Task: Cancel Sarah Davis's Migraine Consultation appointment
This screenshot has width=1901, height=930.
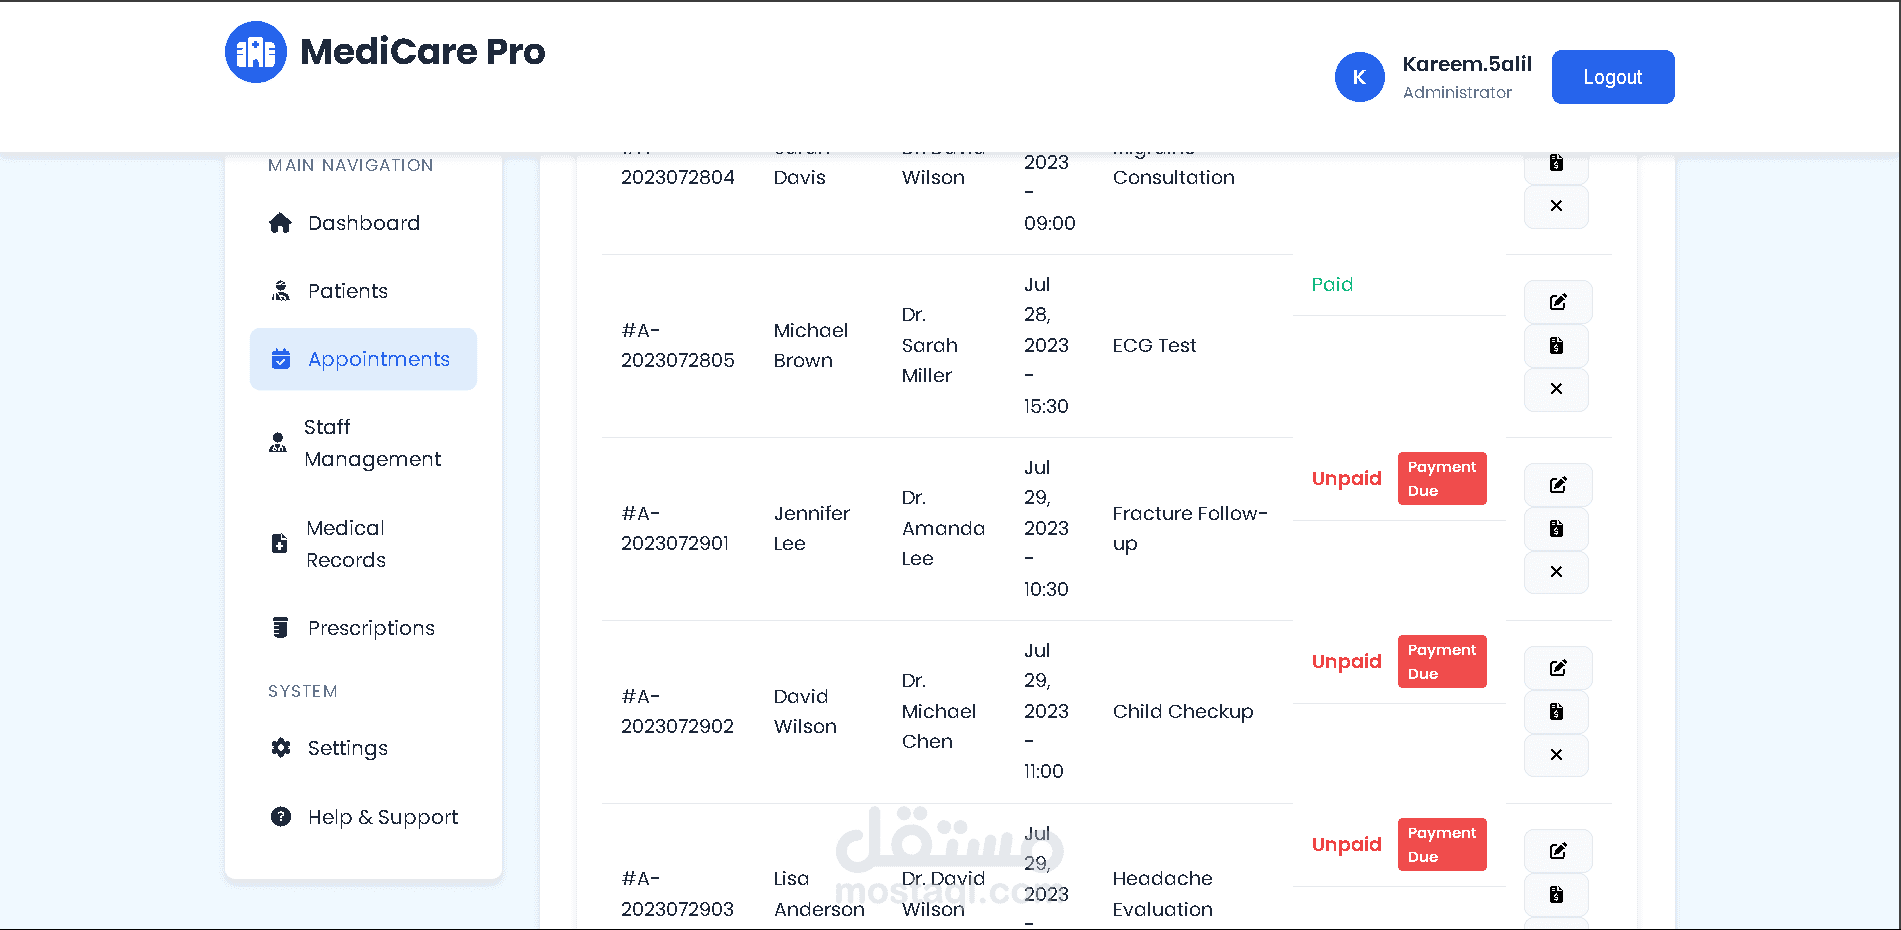Action: coord(1556,206)
